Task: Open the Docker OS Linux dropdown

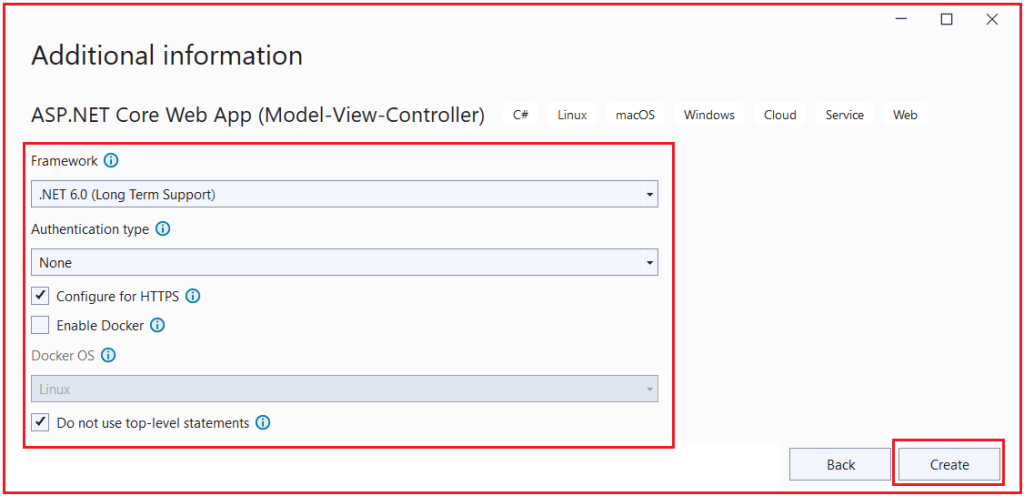Action: pyautogui.click(x=344, y=389)
